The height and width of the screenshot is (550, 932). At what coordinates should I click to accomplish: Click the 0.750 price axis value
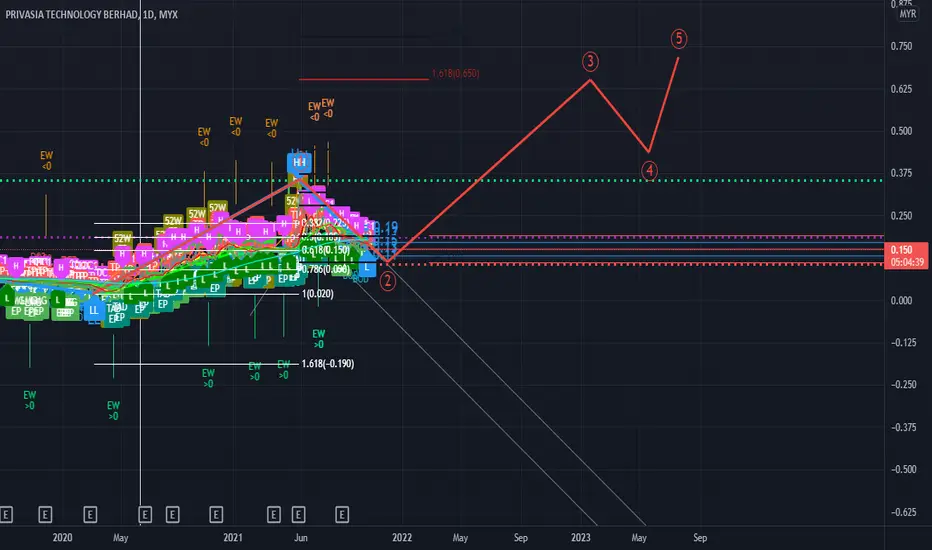point(901,46)
